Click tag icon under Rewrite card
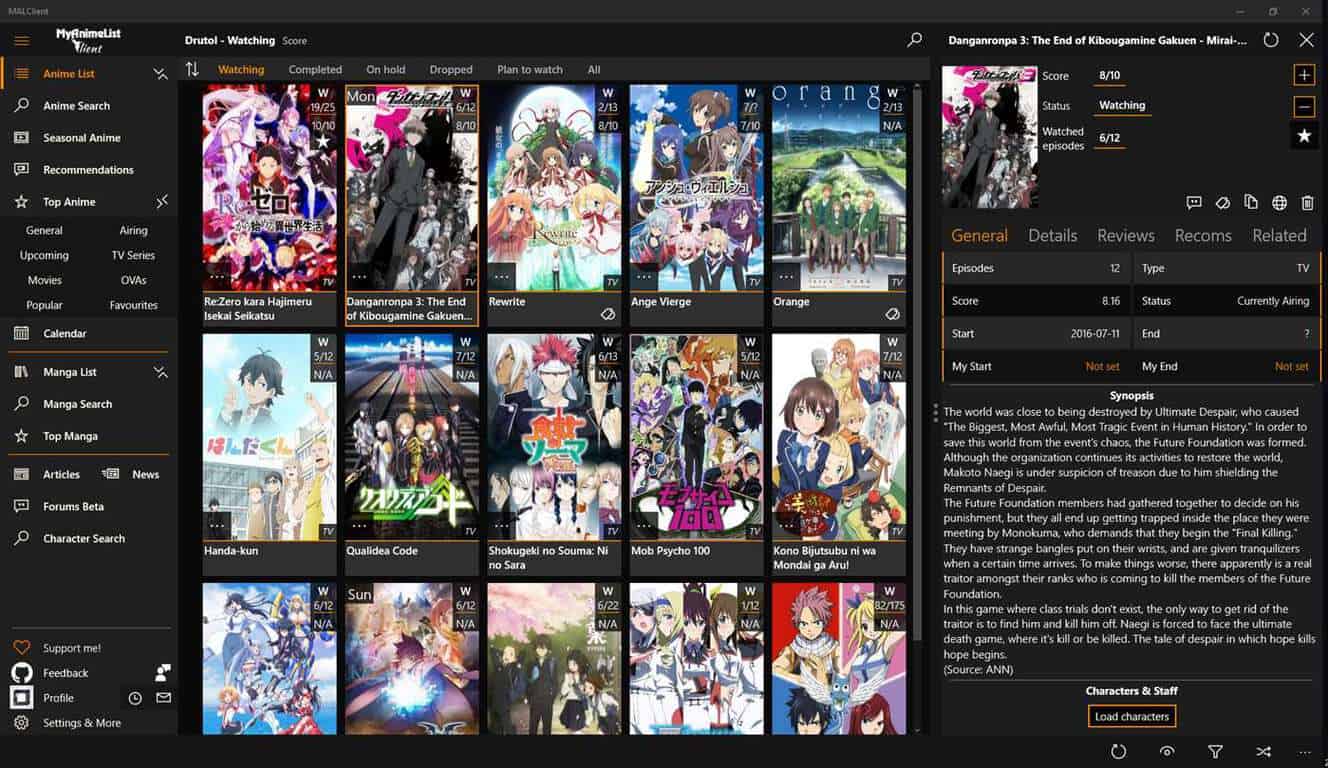This screenshot has height=768, width=1328. point(607,314)
